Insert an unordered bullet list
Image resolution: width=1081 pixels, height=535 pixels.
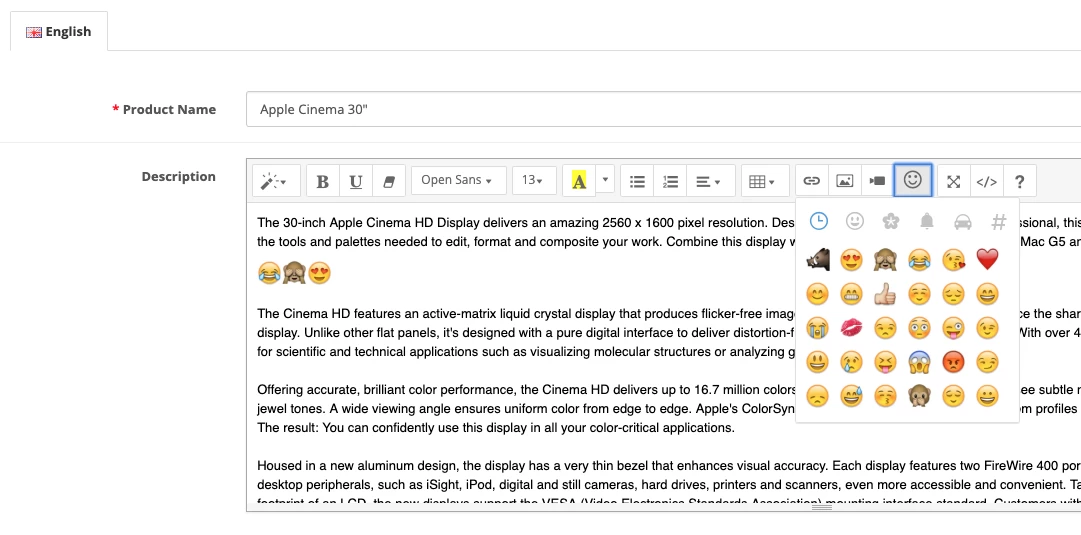637,181
